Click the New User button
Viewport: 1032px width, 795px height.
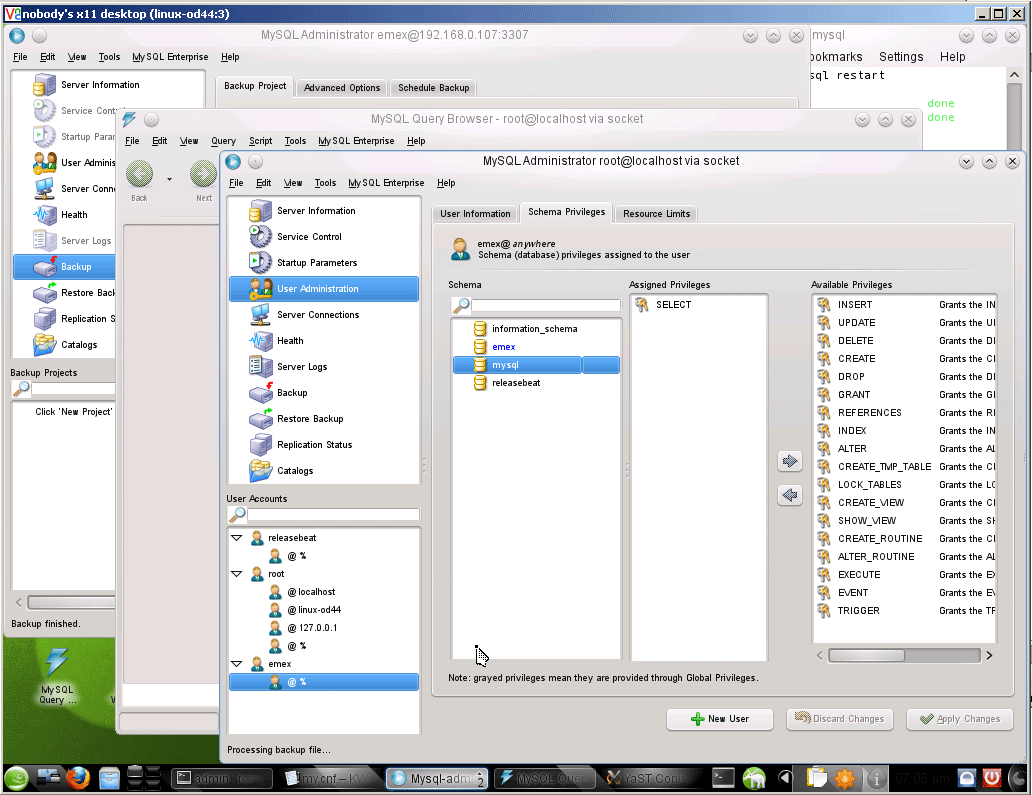(719, 719)
